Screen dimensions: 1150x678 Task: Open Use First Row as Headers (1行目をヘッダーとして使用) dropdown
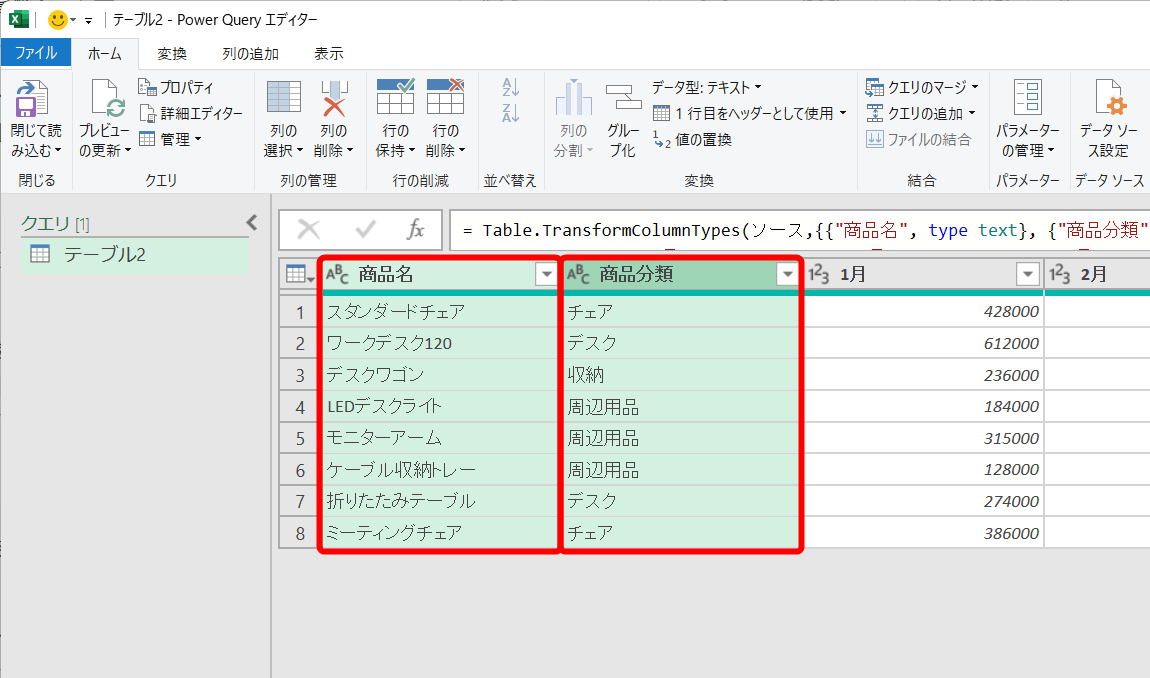pyautogui.click(x=750, y=113)
